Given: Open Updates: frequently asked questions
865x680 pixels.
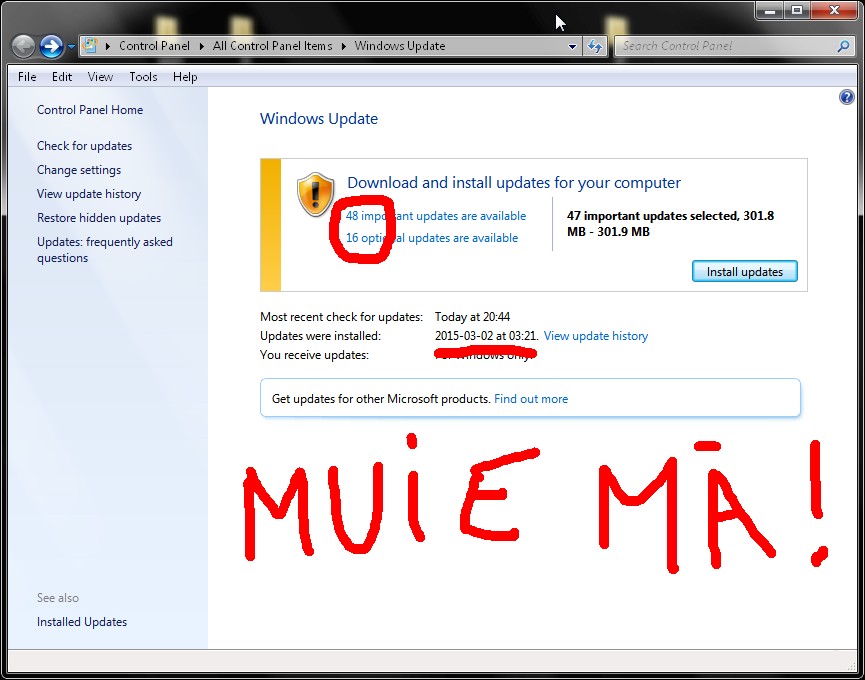Looking at the screenshot, I should pos(104,250).
